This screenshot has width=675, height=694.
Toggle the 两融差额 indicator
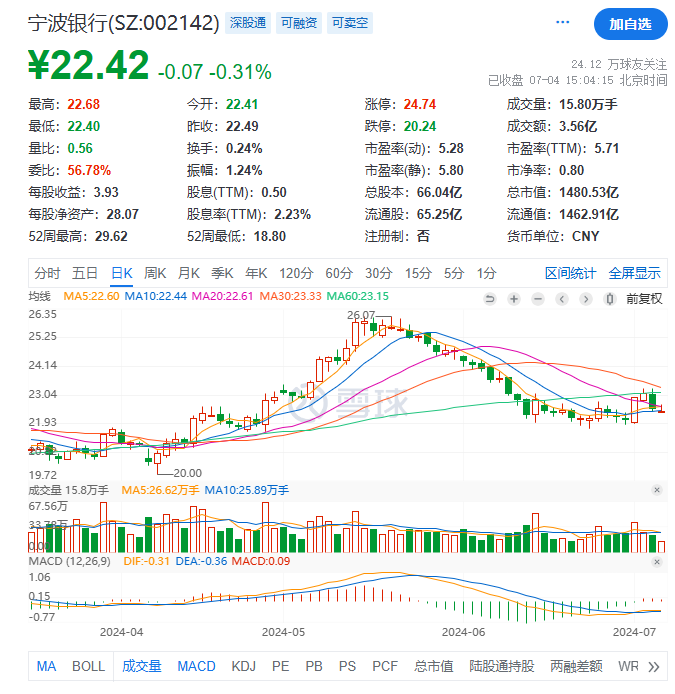576,667
